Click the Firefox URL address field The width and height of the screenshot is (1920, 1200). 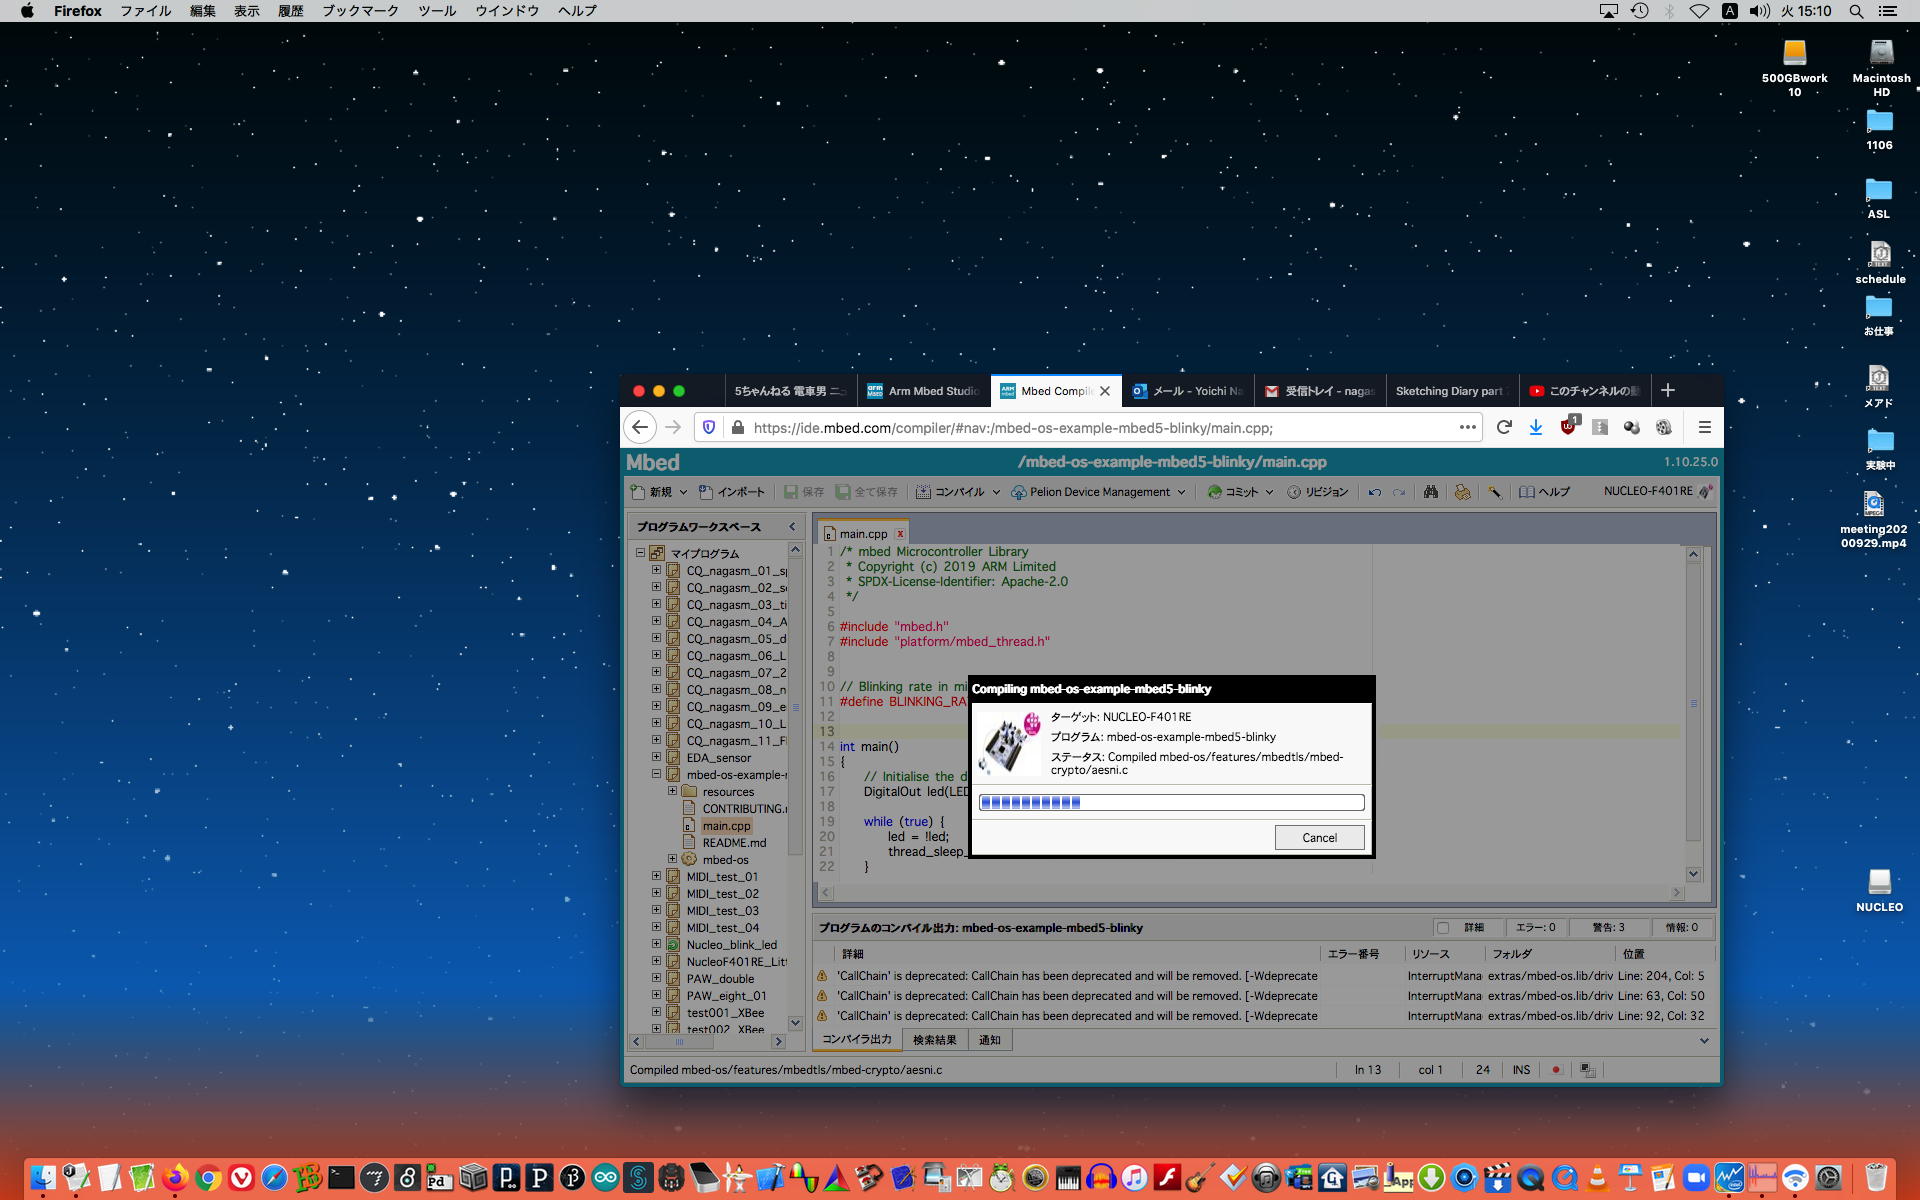[x=1100, y=427]
